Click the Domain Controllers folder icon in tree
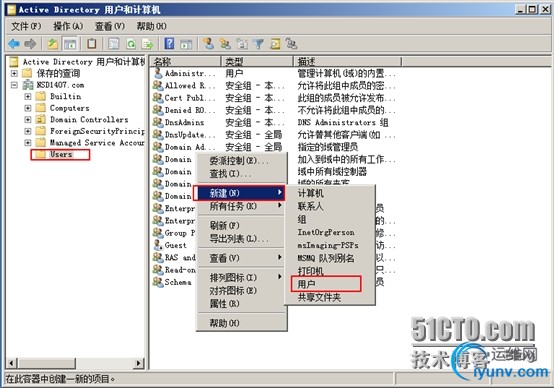The width and height of the screenshot is (554, 388). coord(41,119)
